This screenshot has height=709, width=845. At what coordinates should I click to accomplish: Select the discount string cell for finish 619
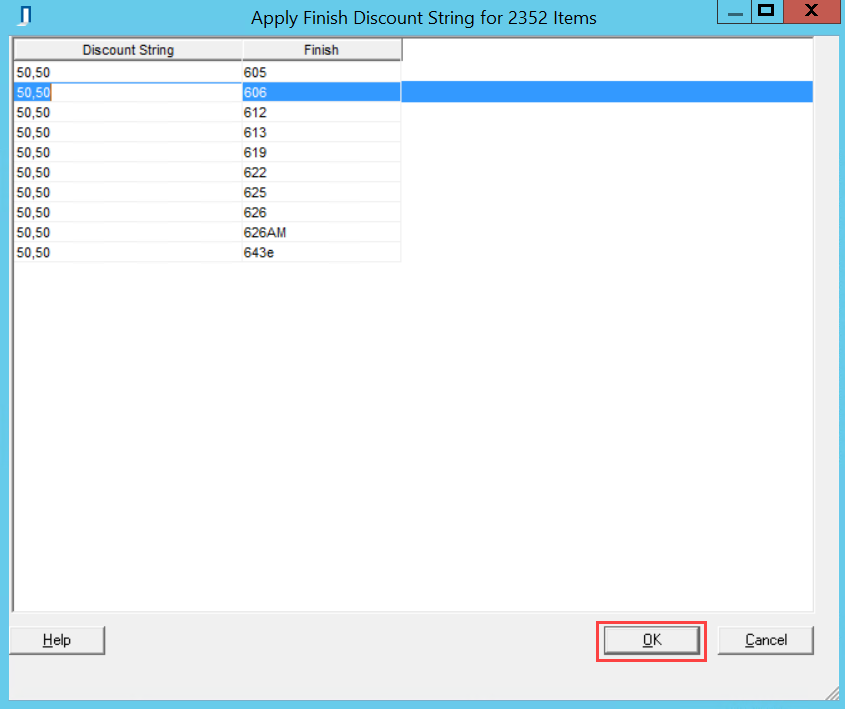coord(128,152)
